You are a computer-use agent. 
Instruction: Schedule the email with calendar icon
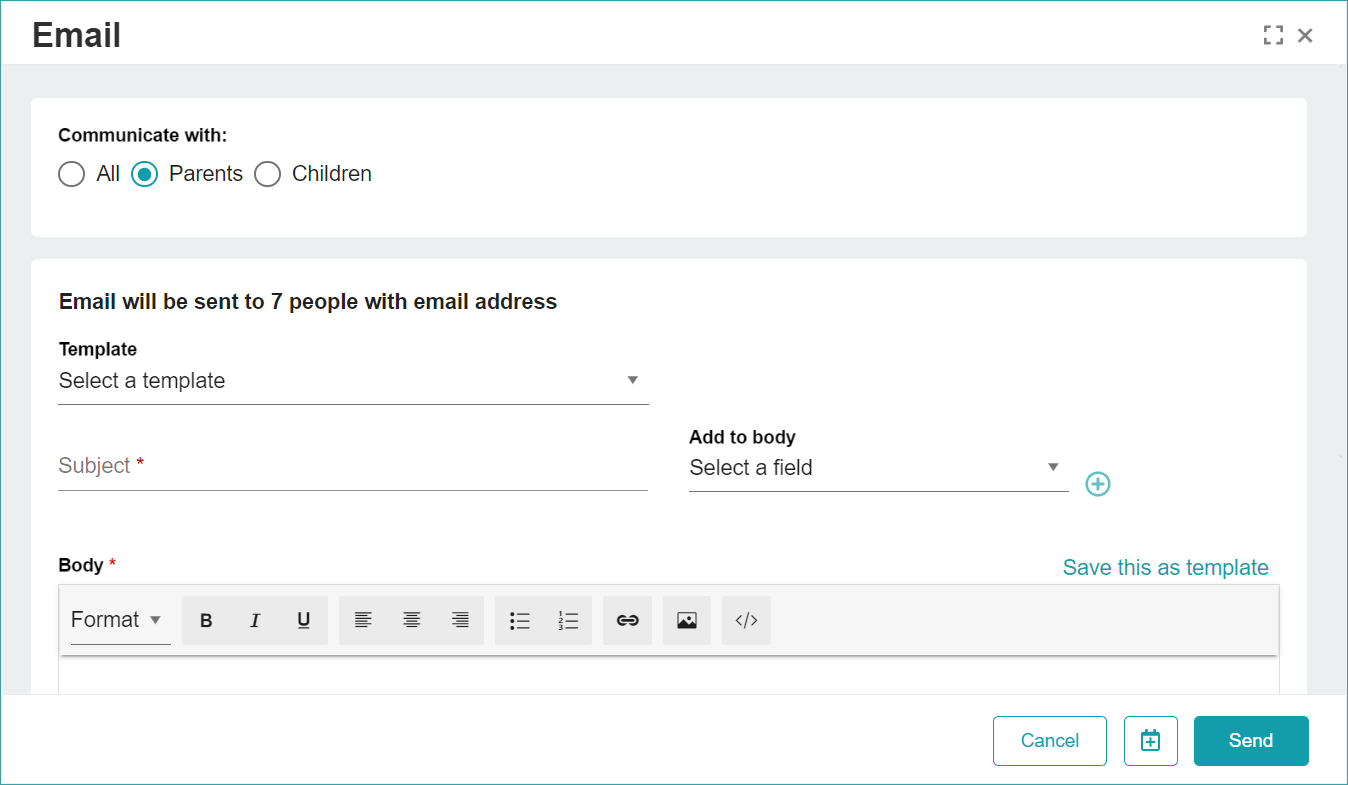(1151, 741)
